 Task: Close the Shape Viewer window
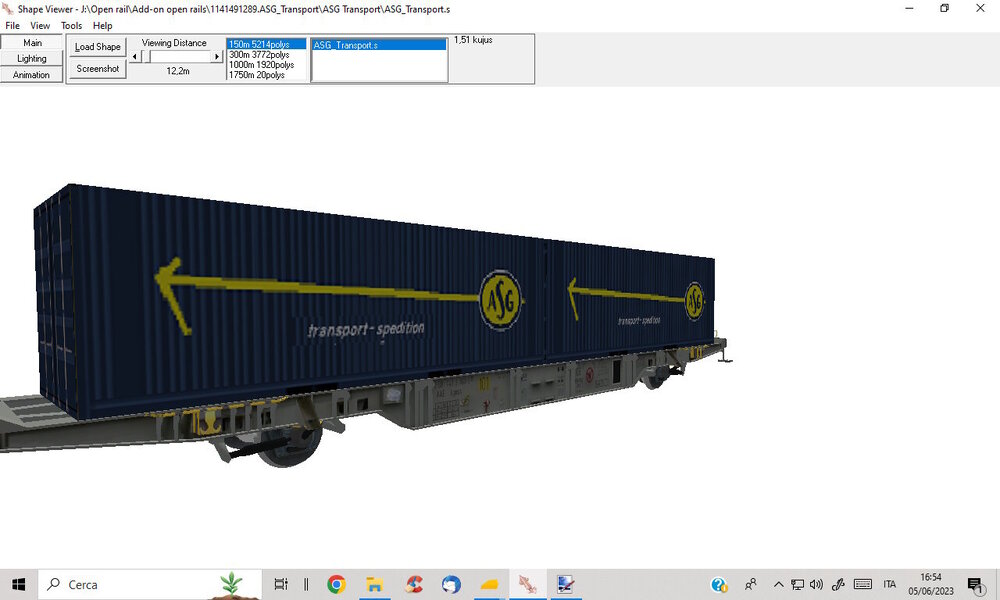[980, 8]
